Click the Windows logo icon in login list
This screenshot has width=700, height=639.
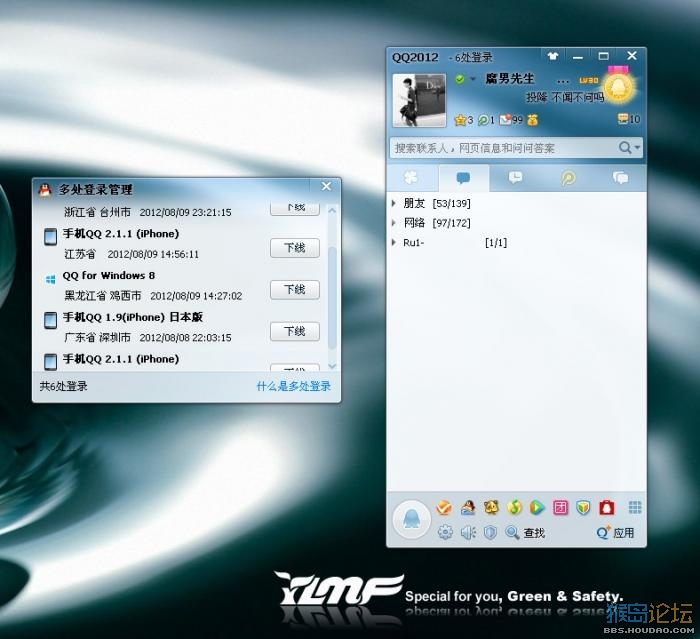coord(50,280)
